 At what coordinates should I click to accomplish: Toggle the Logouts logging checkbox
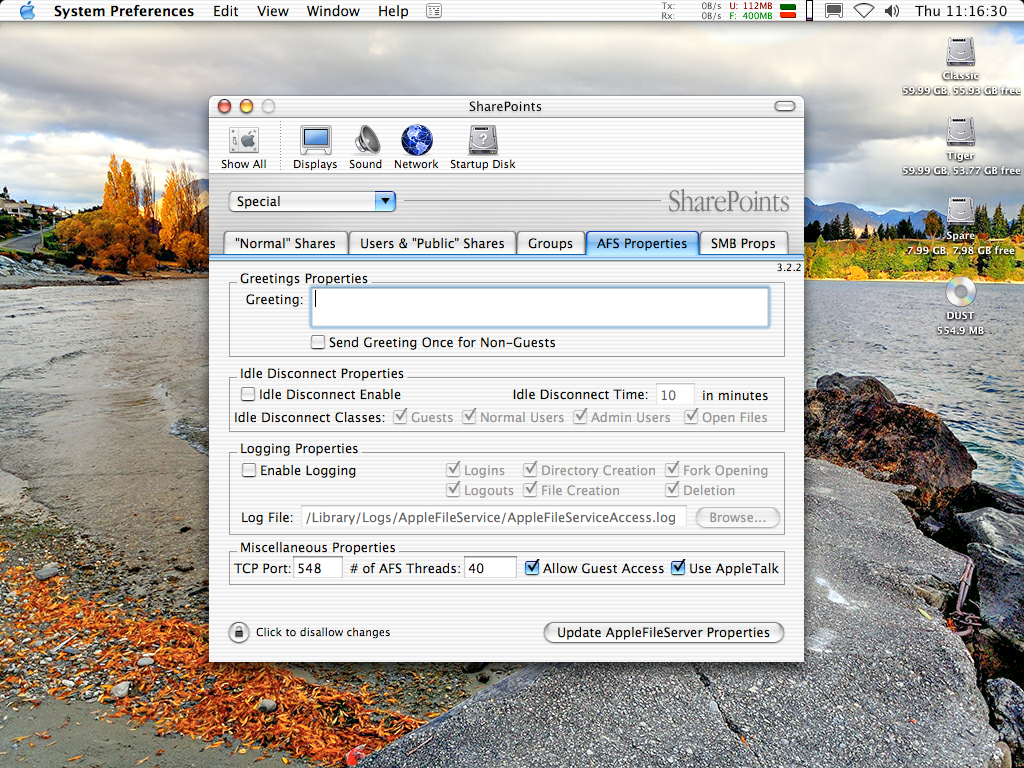click(x=453, y=489)
